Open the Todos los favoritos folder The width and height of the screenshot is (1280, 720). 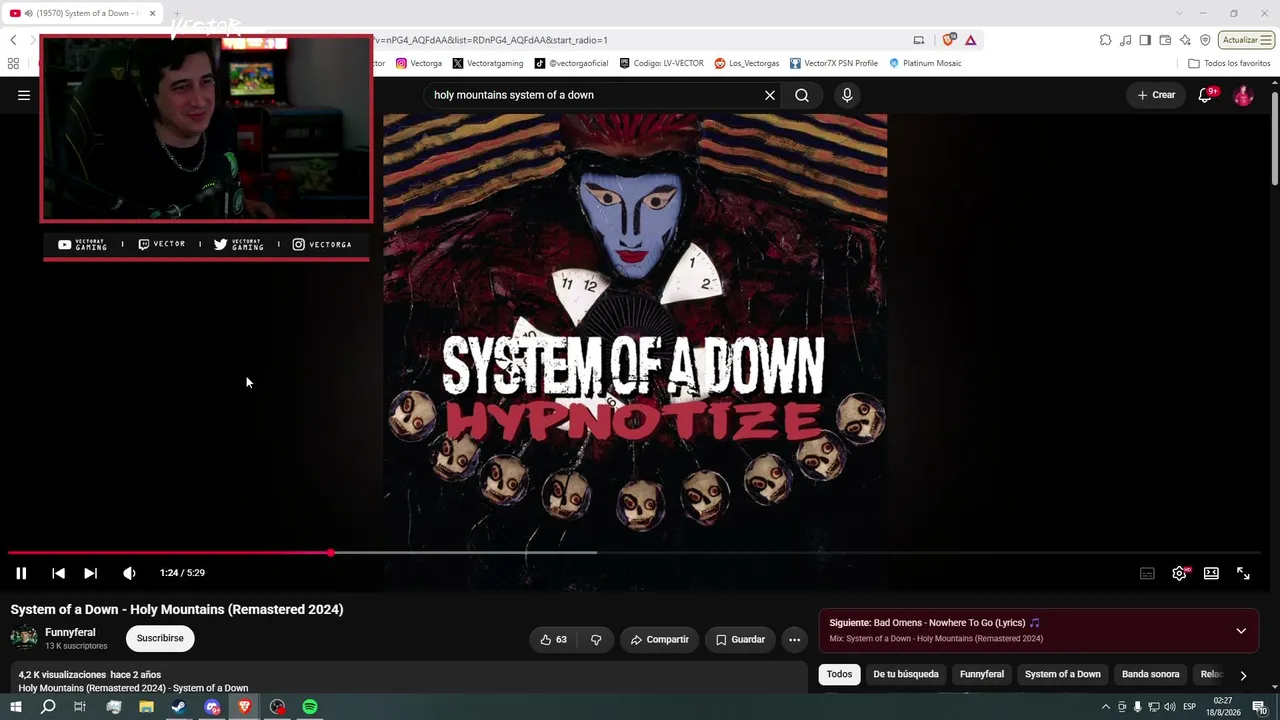(1229, 63)
